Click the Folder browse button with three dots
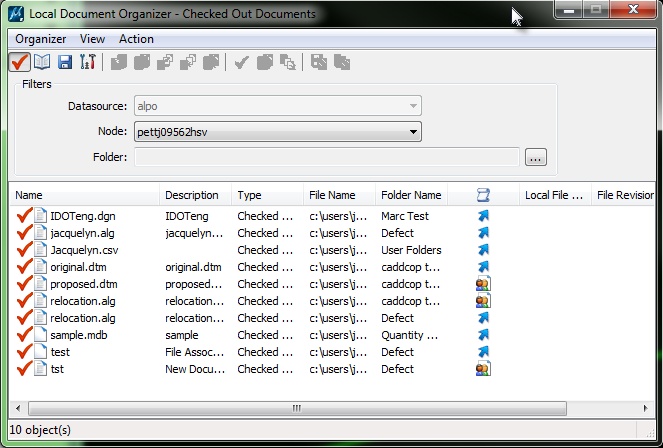This screenshot has height=448, width=663. 536,157
